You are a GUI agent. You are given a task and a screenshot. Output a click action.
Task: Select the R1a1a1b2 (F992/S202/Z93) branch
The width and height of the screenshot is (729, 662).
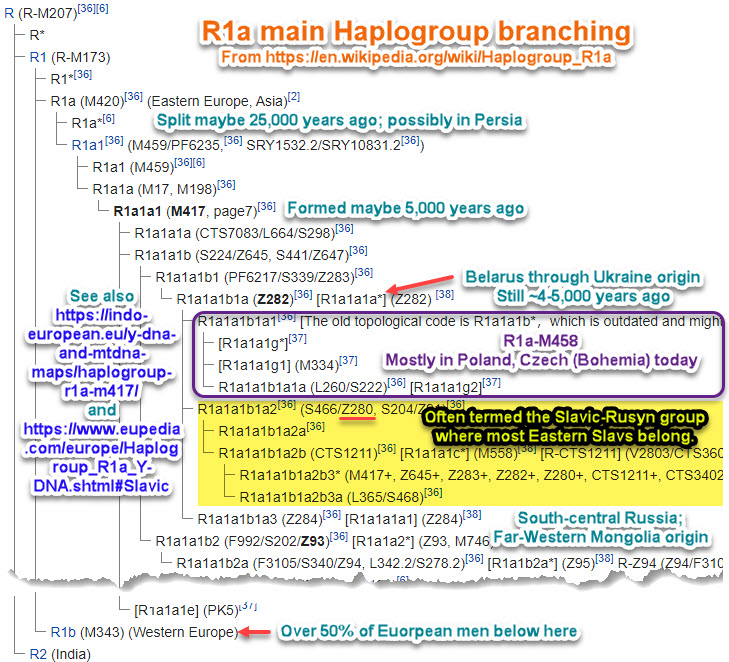[242, 540]
